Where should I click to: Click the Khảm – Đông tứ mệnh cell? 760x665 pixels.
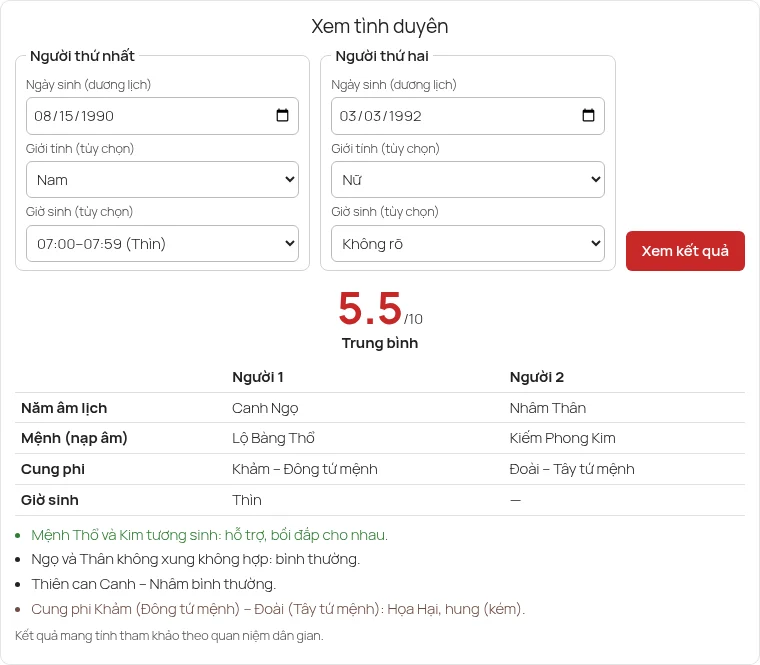[304, 469]
